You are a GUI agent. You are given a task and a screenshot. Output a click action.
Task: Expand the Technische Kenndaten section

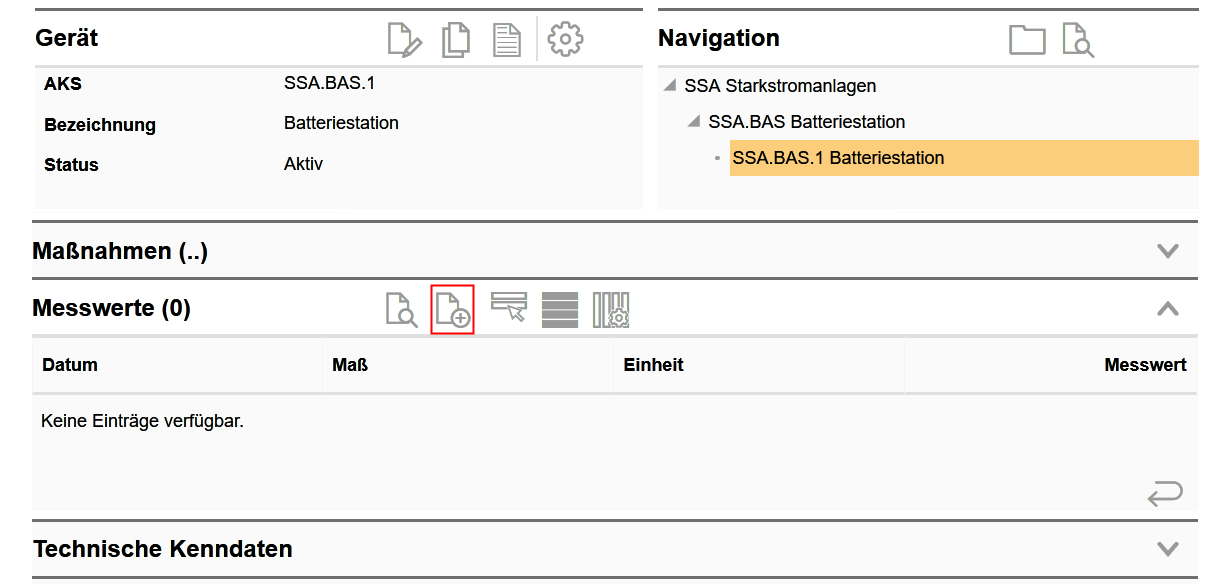coord(1167,549)
